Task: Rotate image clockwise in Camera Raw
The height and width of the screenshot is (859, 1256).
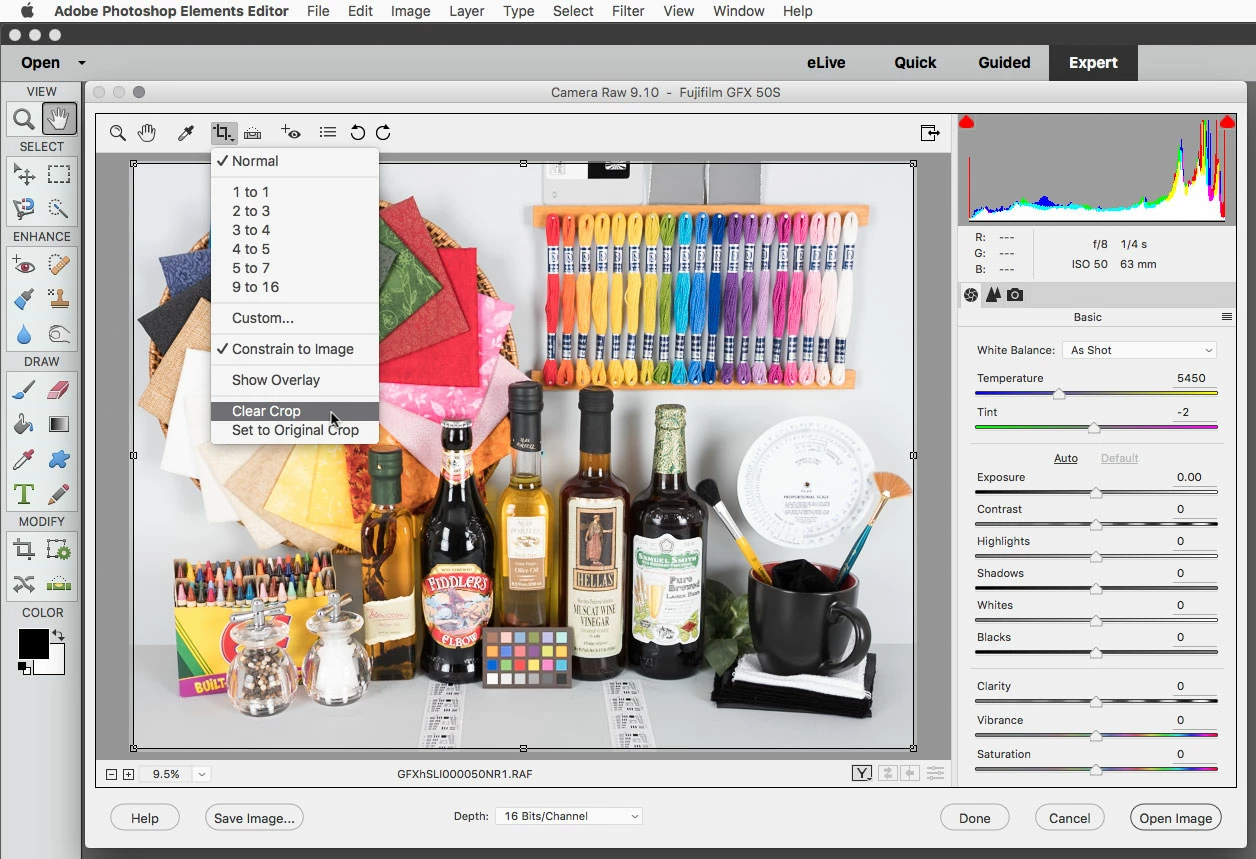Action: [383, 133]
